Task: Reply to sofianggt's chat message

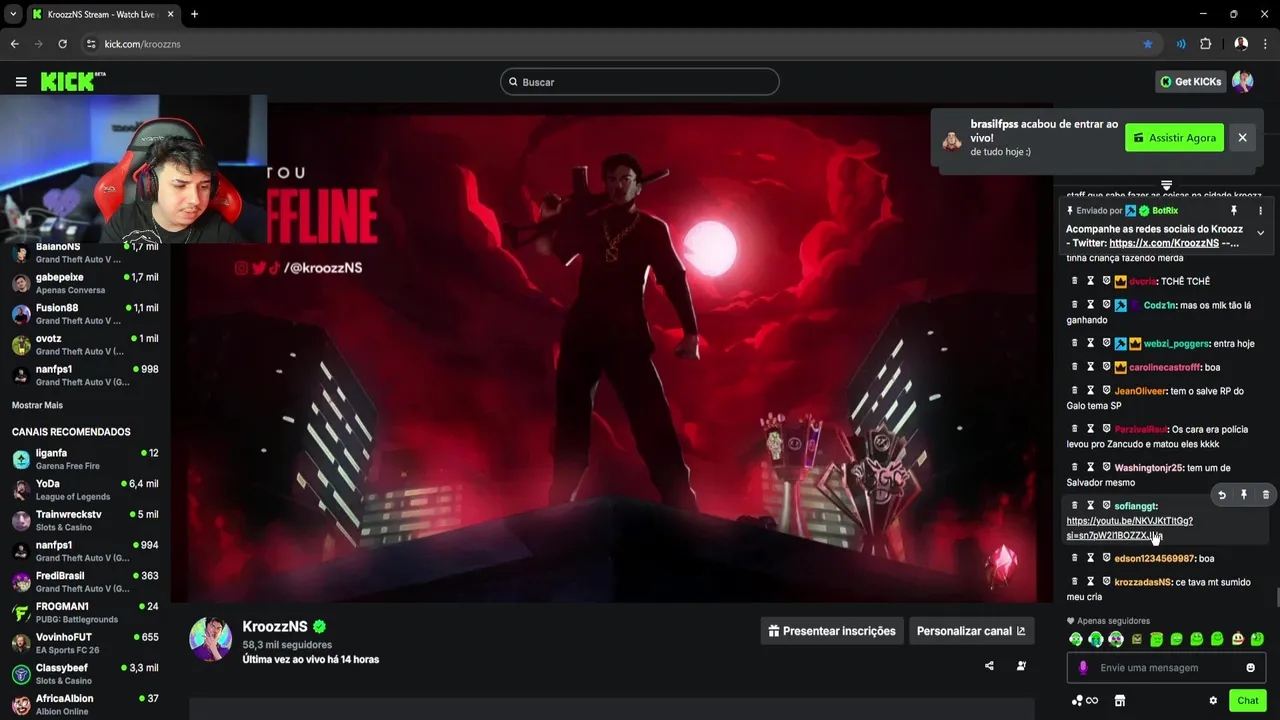Action: point(1222,495)
